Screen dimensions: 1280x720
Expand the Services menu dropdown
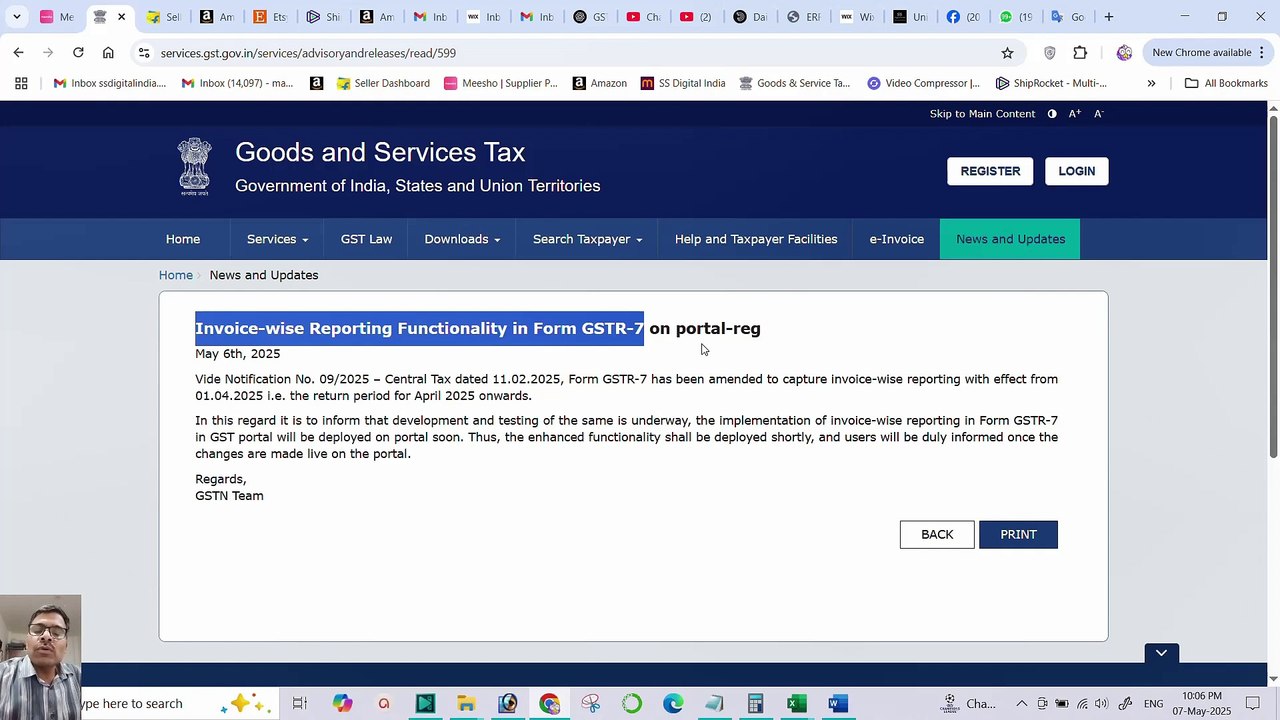[277, 239]
